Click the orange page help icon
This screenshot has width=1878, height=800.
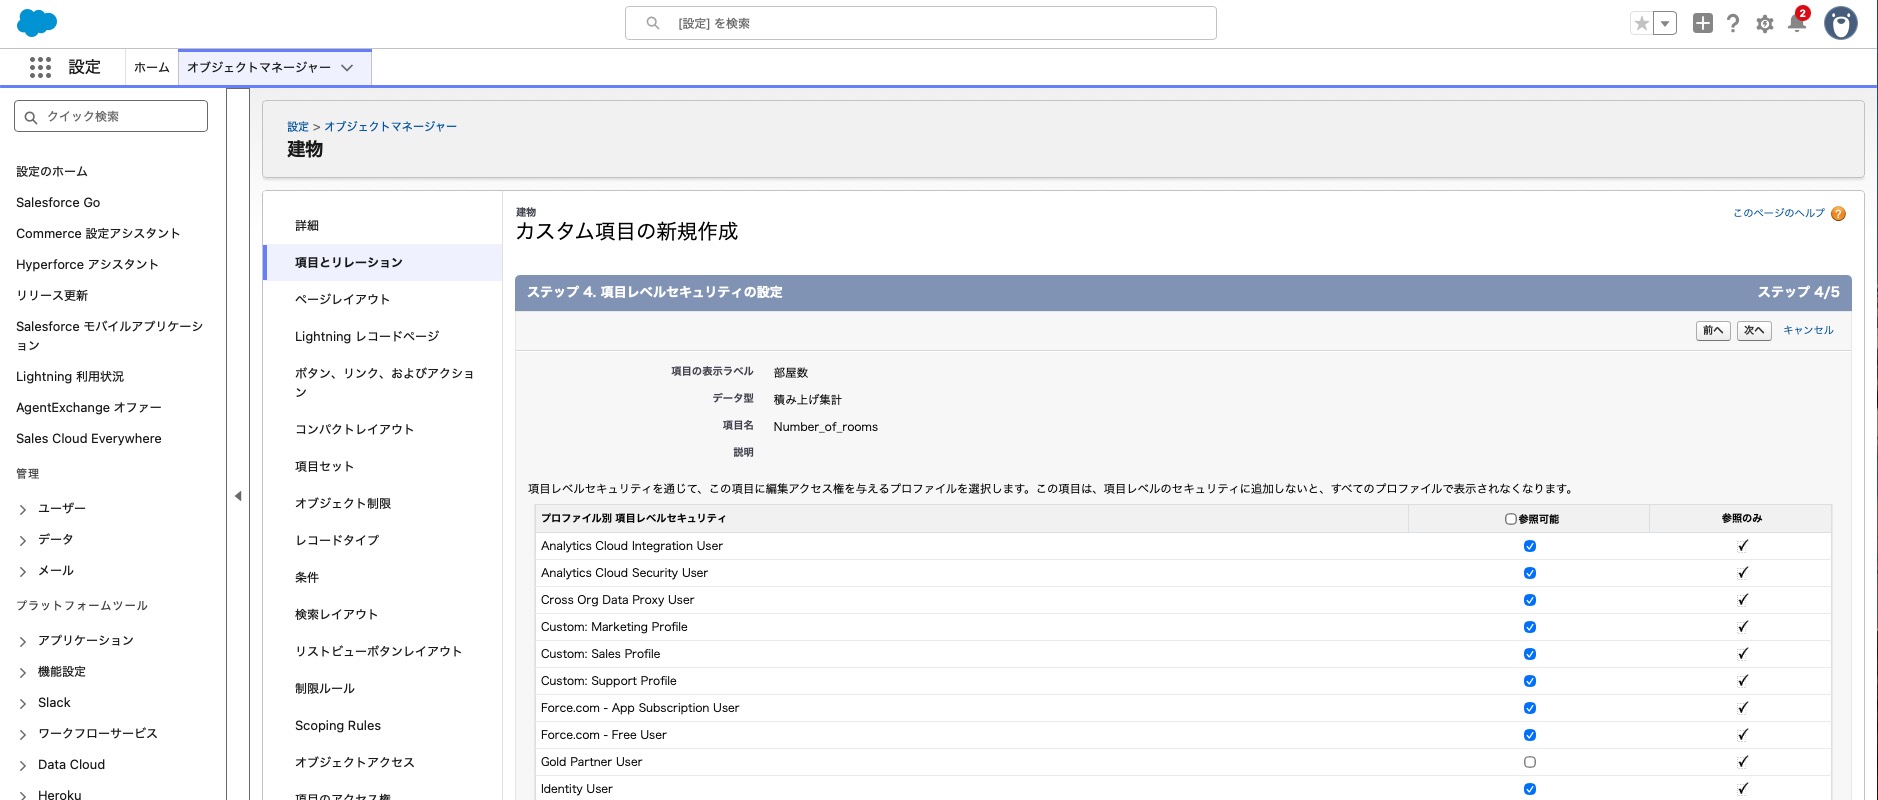coord(1838,214)
